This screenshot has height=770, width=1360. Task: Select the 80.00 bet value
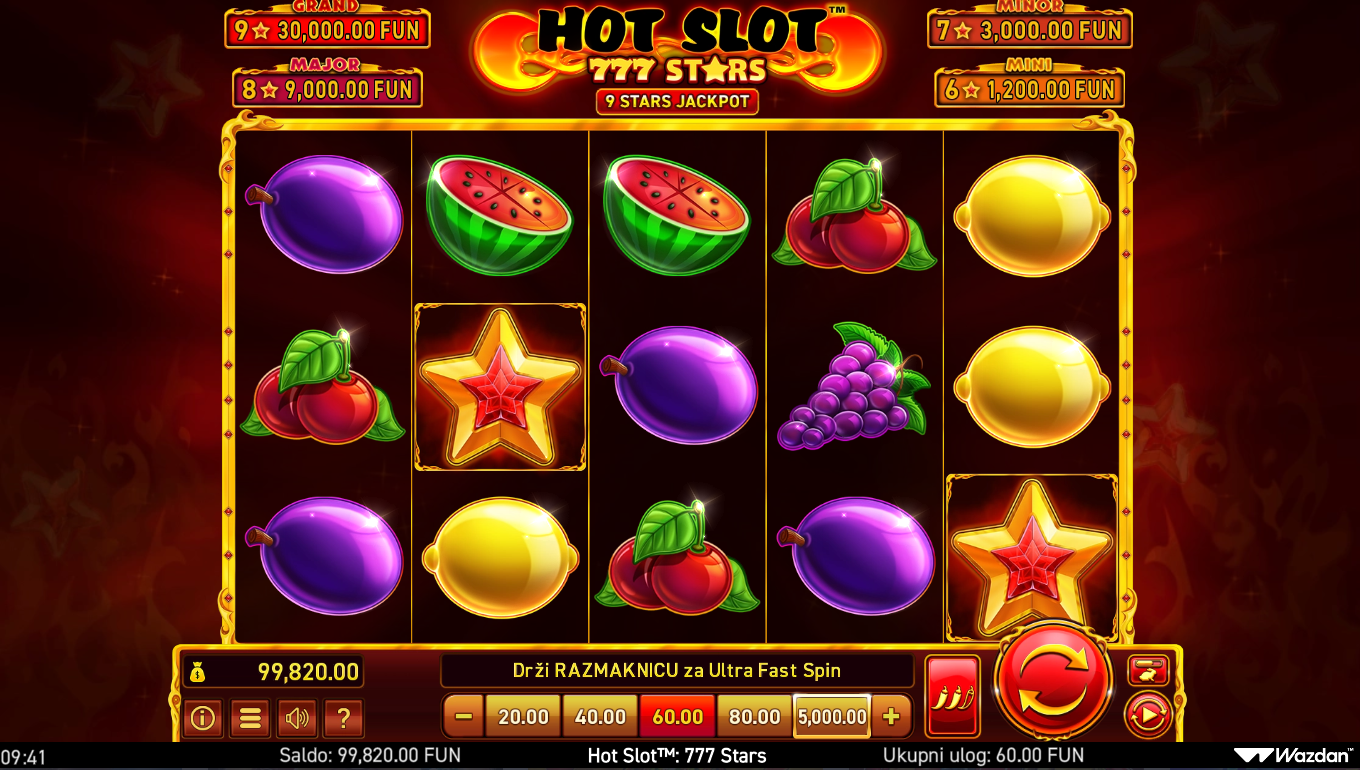point(754,717)
